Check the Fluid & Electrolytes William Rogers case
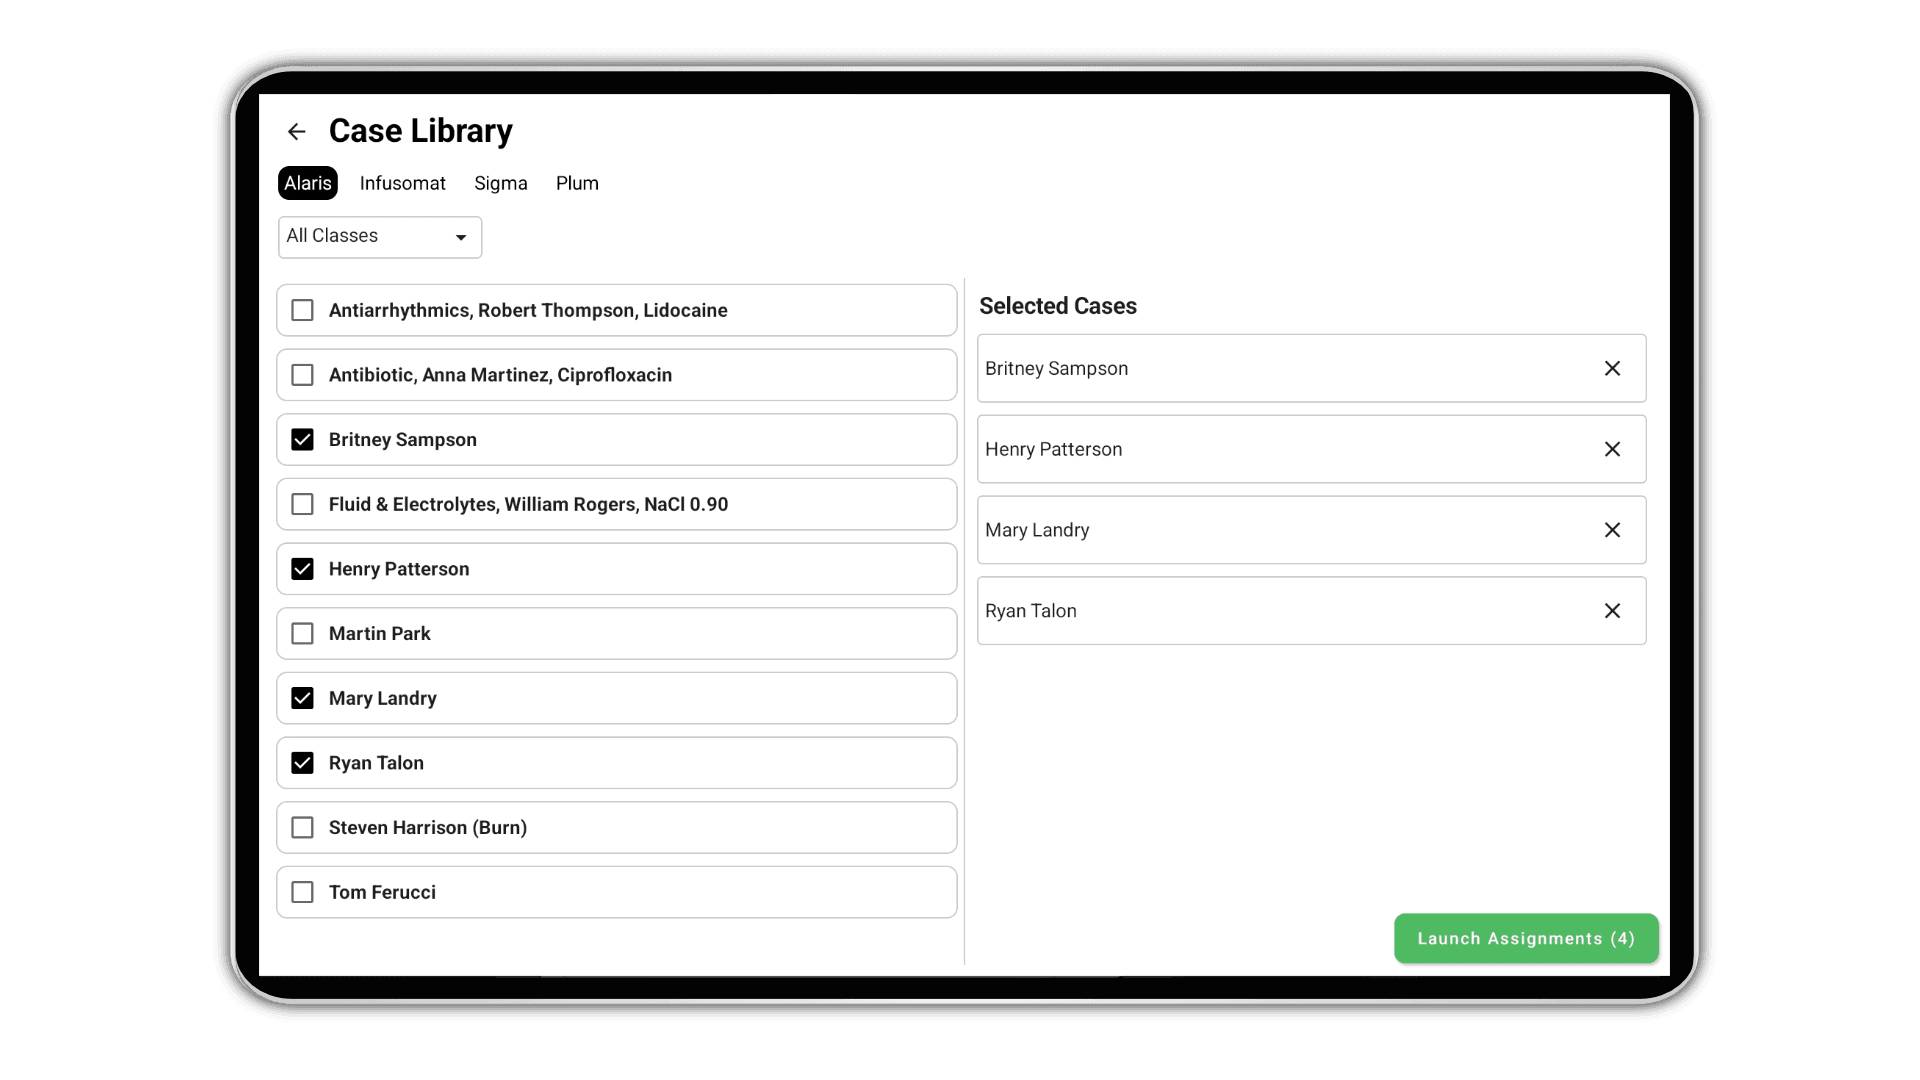1920x1080 pixels. tap(302, 504)
